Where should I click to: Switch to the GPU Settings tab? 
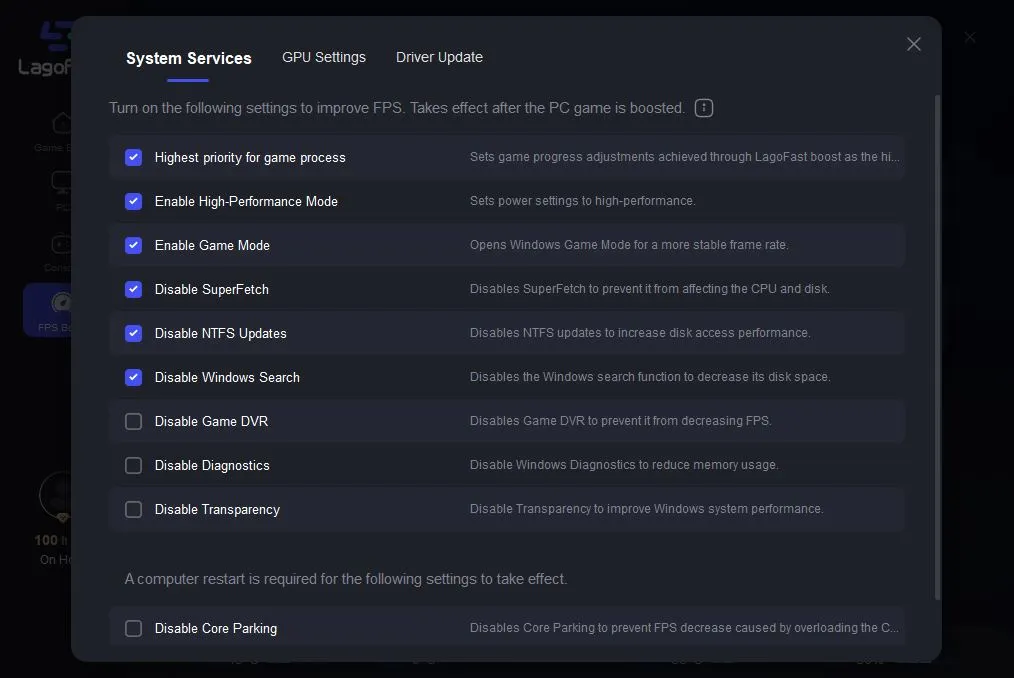coord(324,57)
